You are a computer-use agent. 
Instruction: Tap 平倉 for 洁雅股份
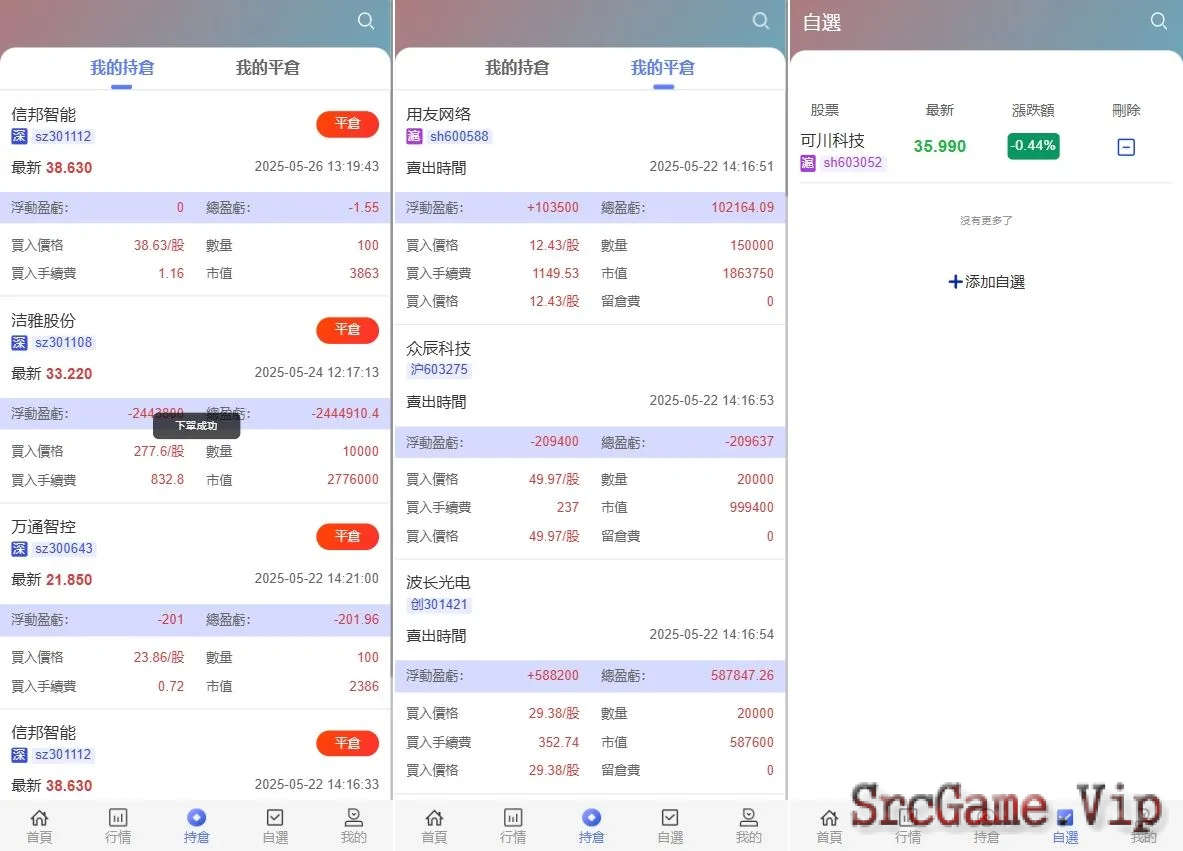pos(347,330)
